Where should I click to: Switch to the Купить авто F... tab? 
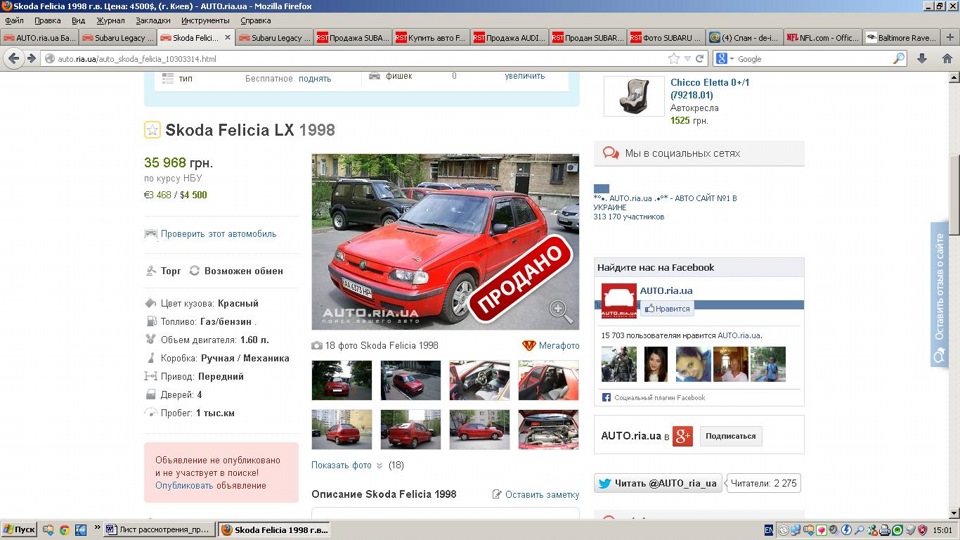432,37
